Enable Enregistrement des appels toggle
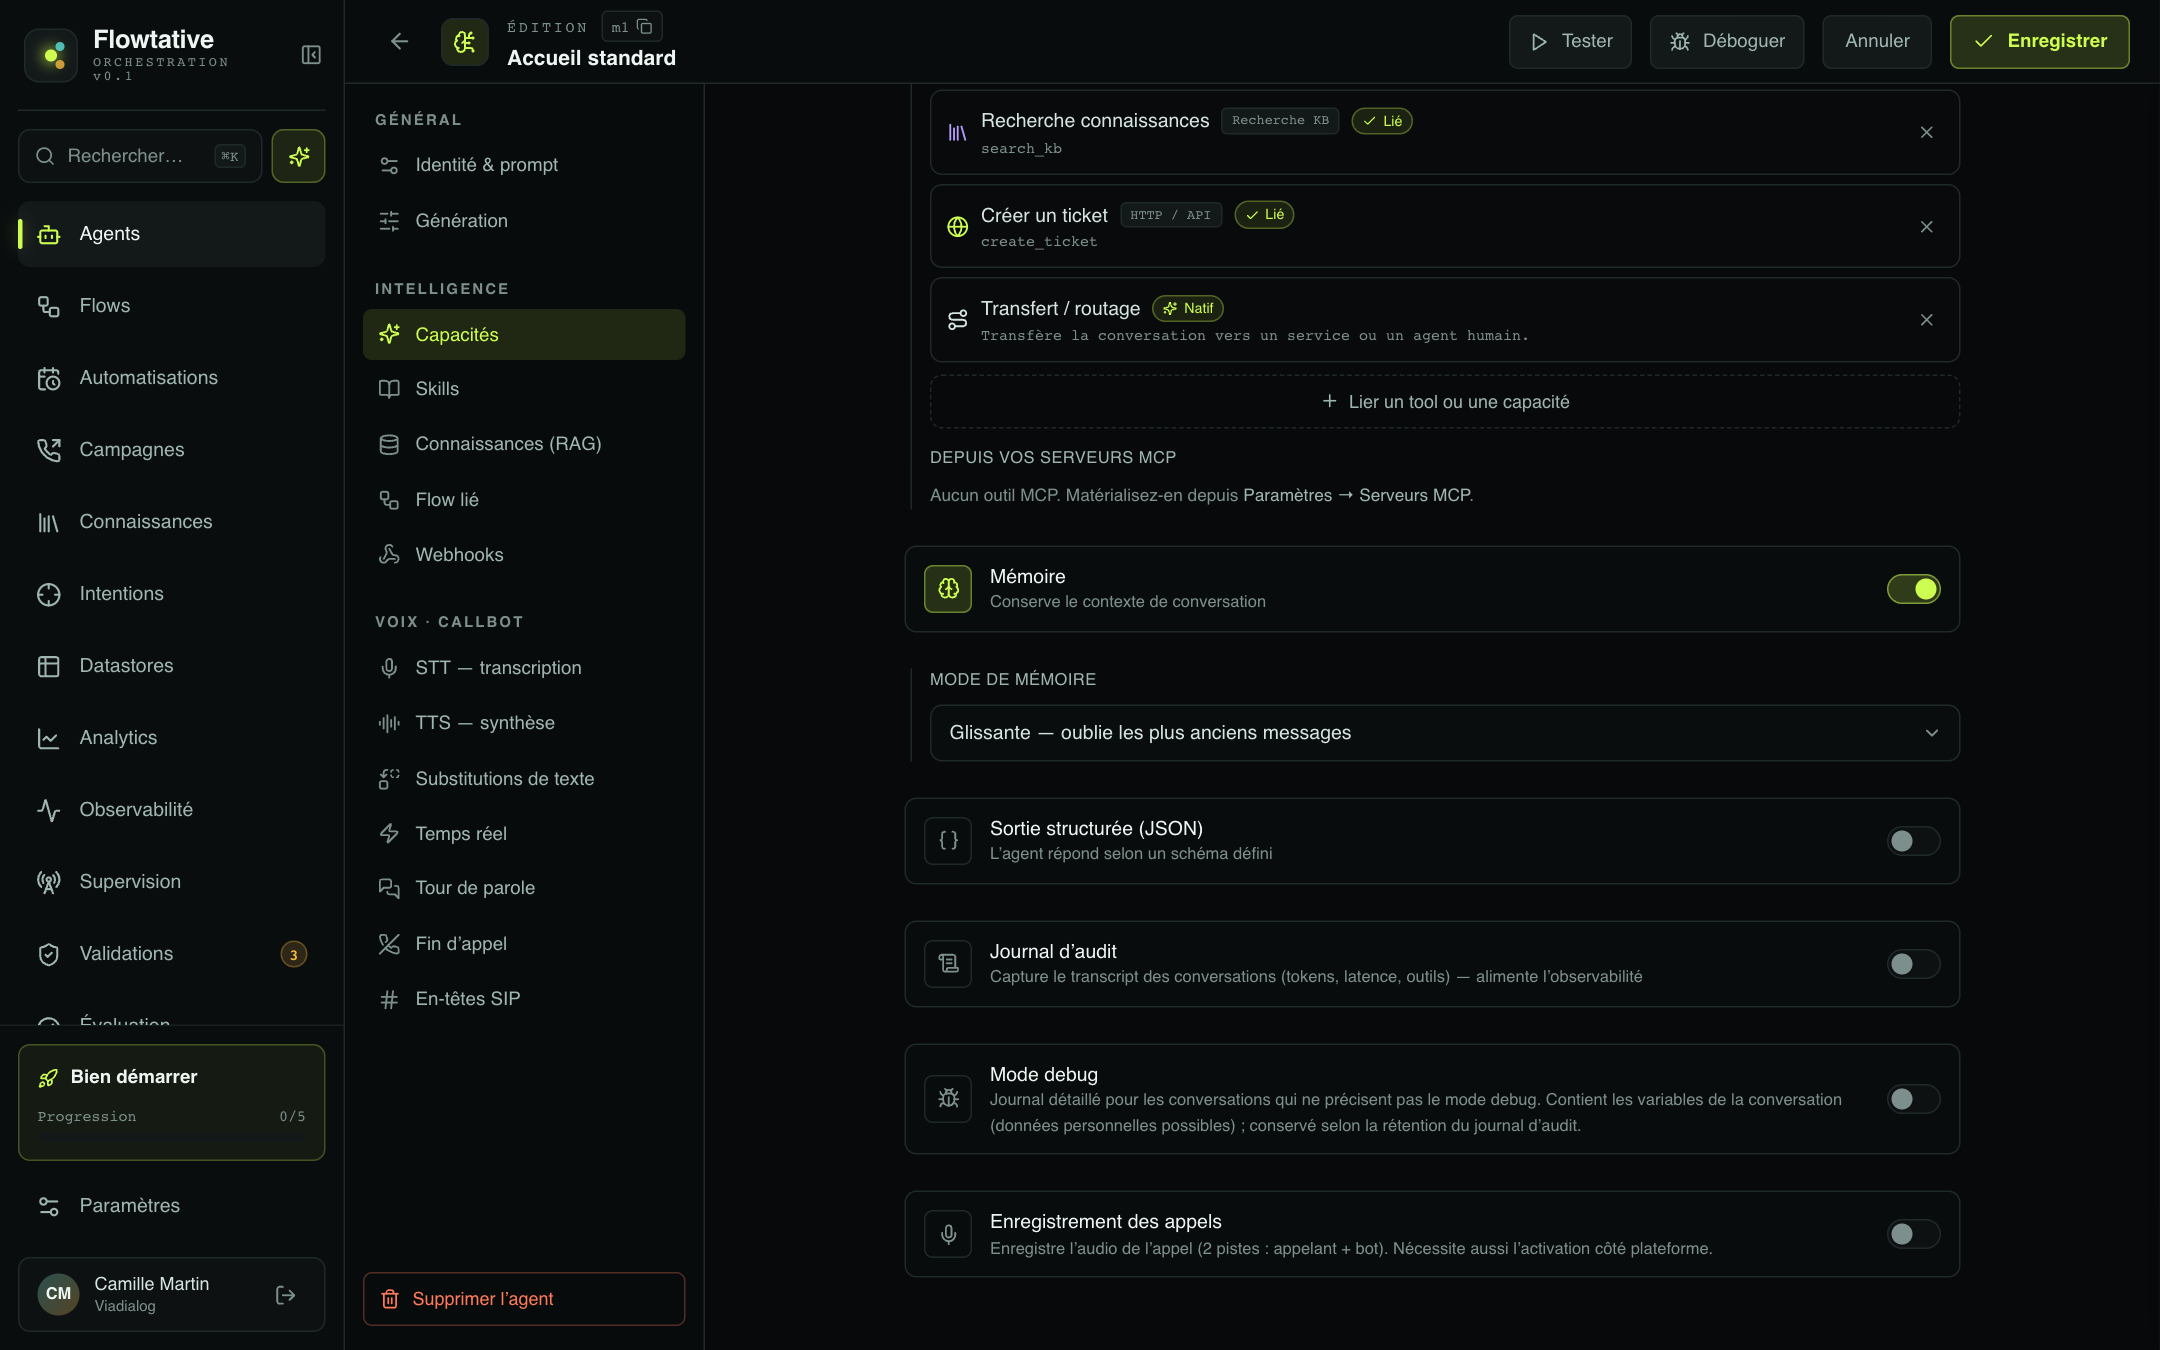2160x1350 pixels. pyautogui.click(x=1913, y=1234)
